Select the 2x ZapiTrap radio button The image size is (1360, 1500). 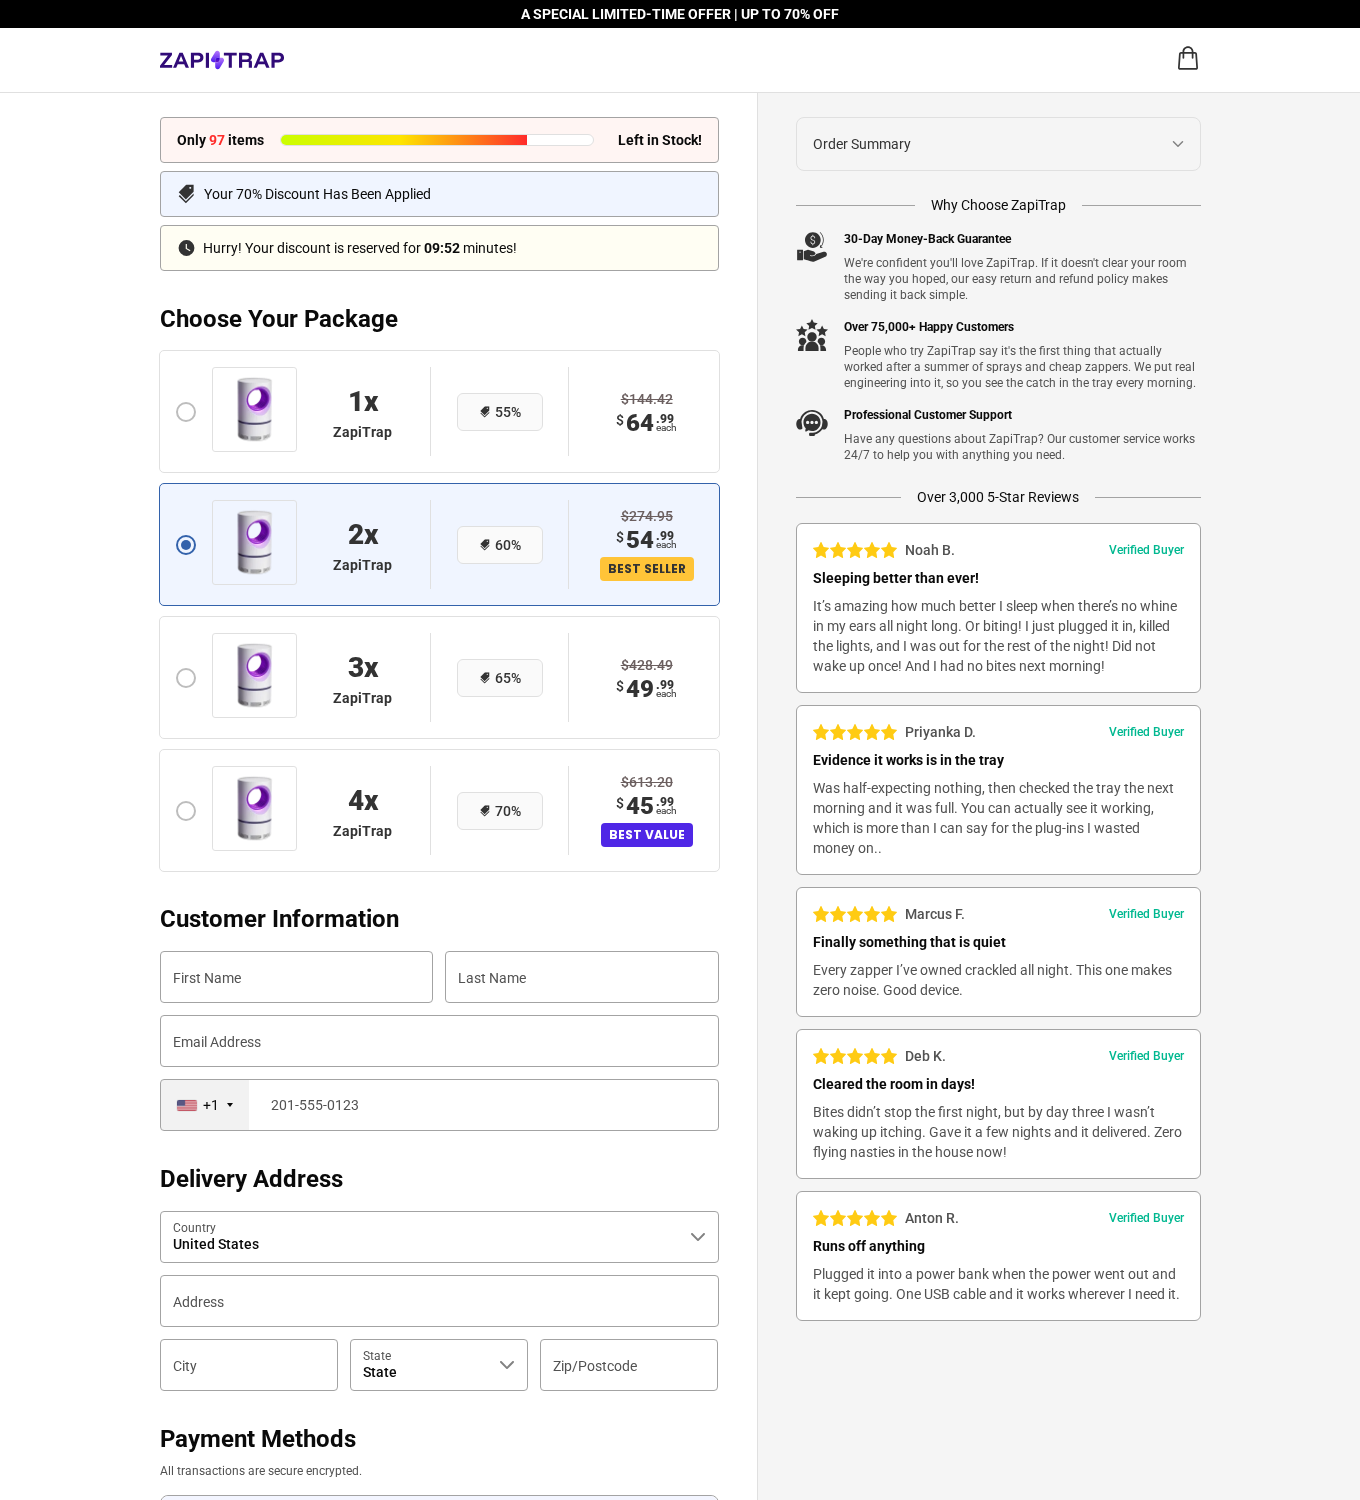coord(186,545)
